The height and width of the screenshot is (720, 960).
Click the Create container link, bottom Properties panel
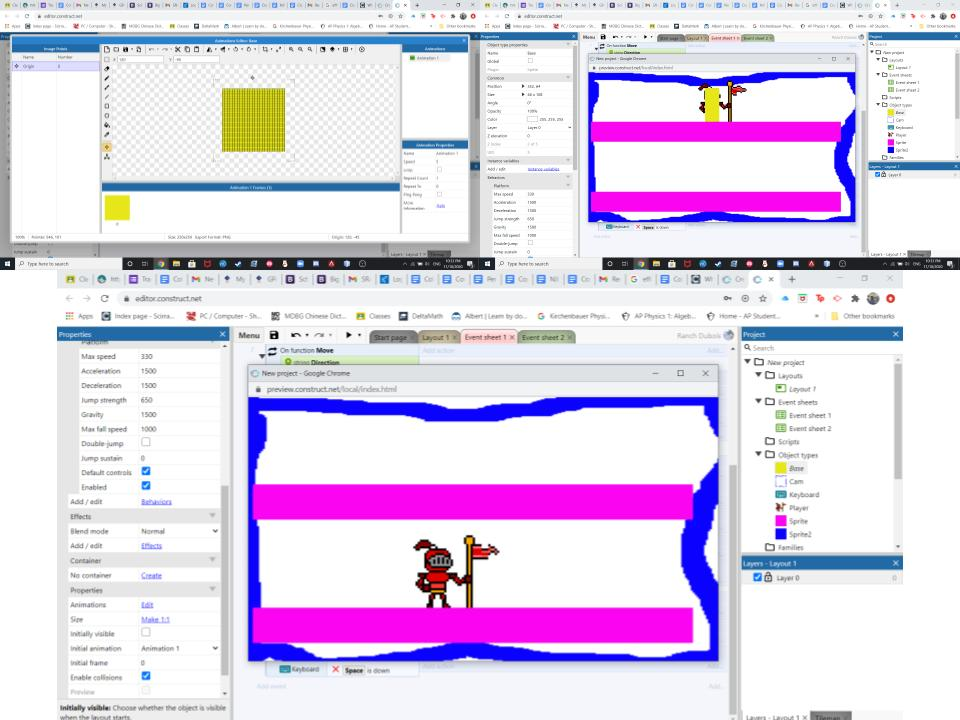click(151, 575)
